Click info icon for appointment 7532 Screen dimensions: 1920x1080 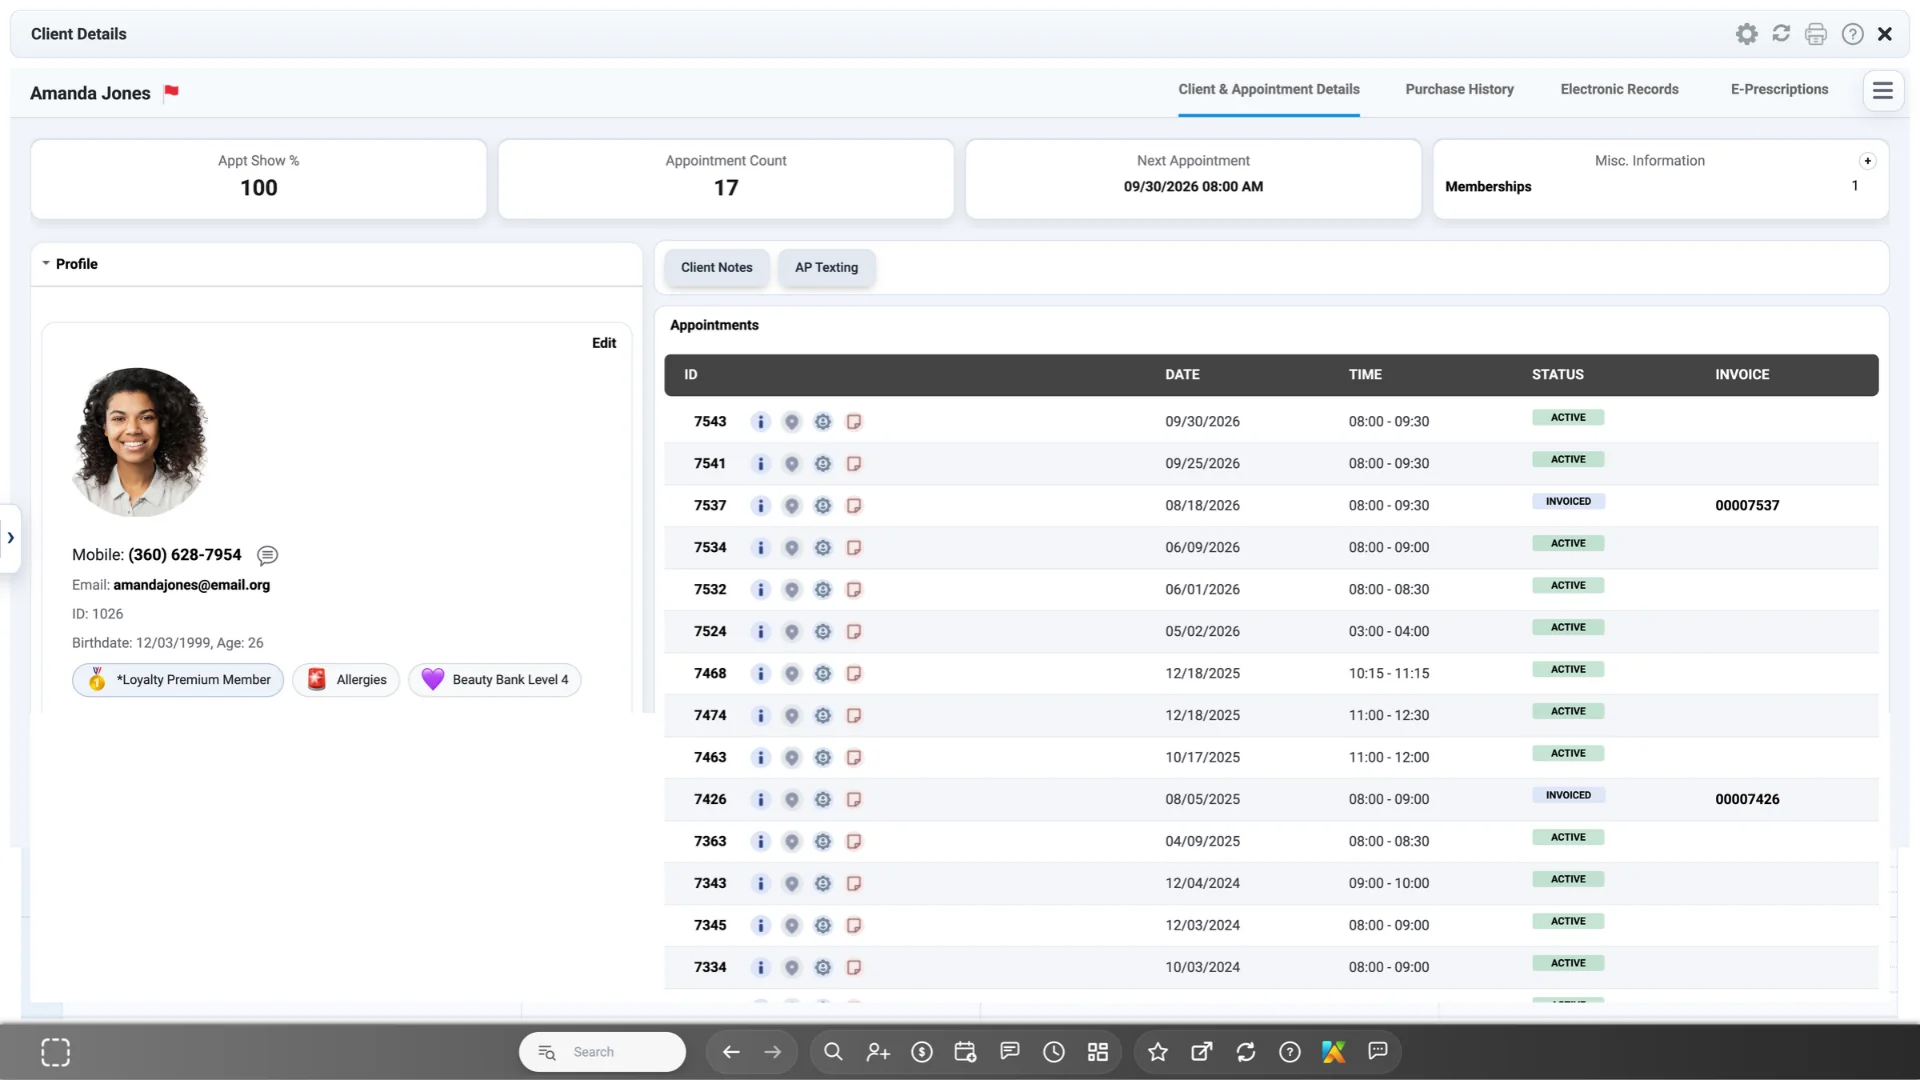coord(760,590)
